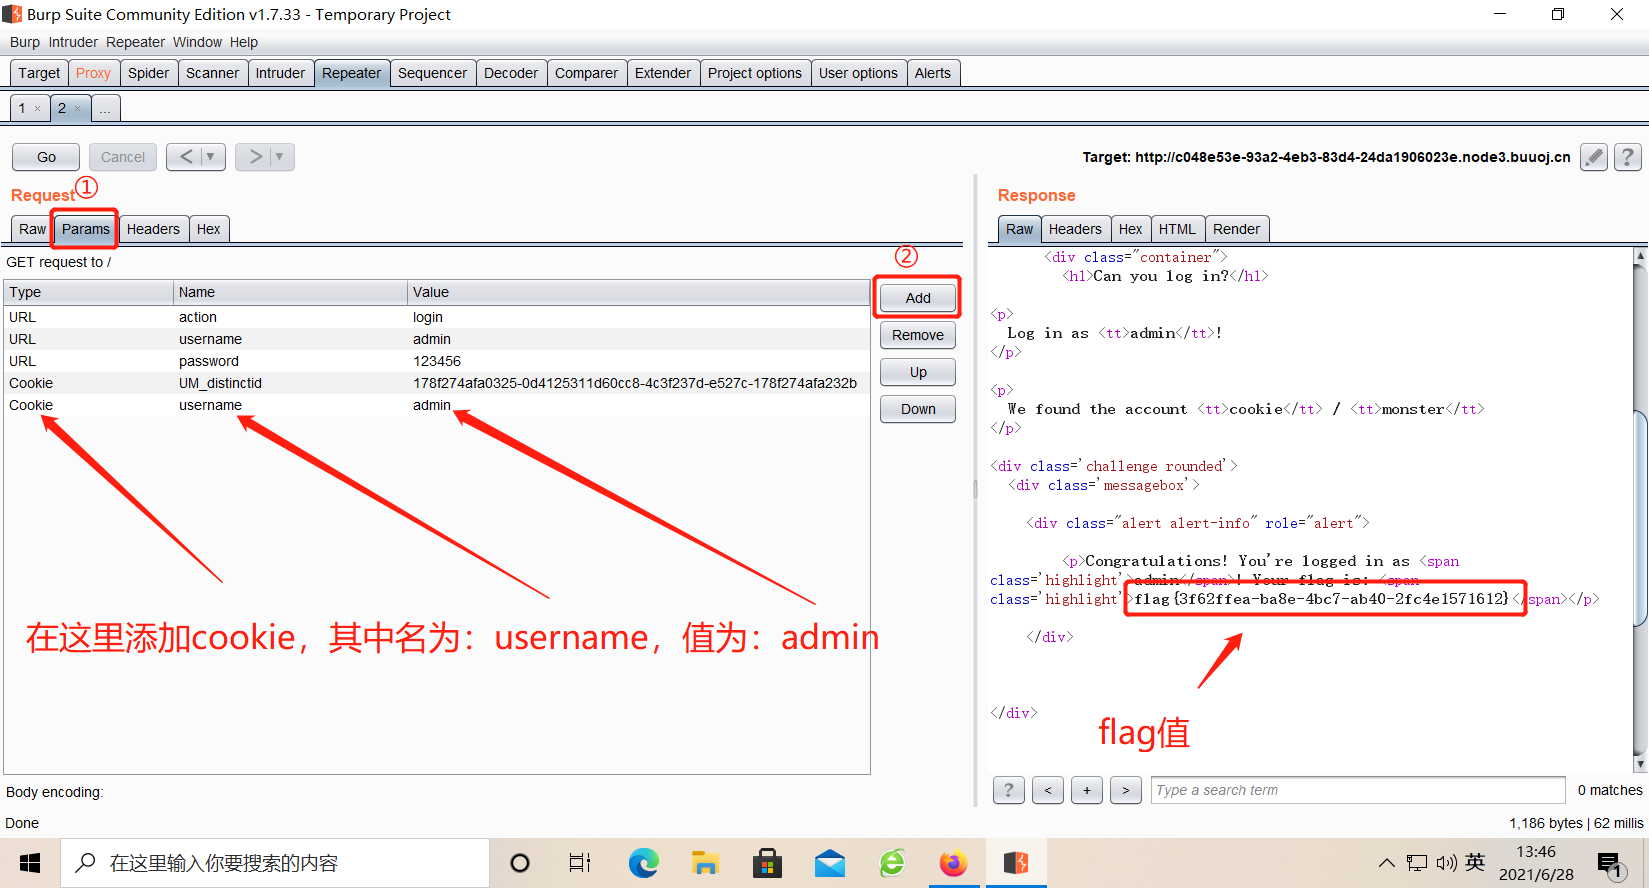The image size is (1649, 888).
Task: Click the edit target pencil icon
Action: (1594, 157)
